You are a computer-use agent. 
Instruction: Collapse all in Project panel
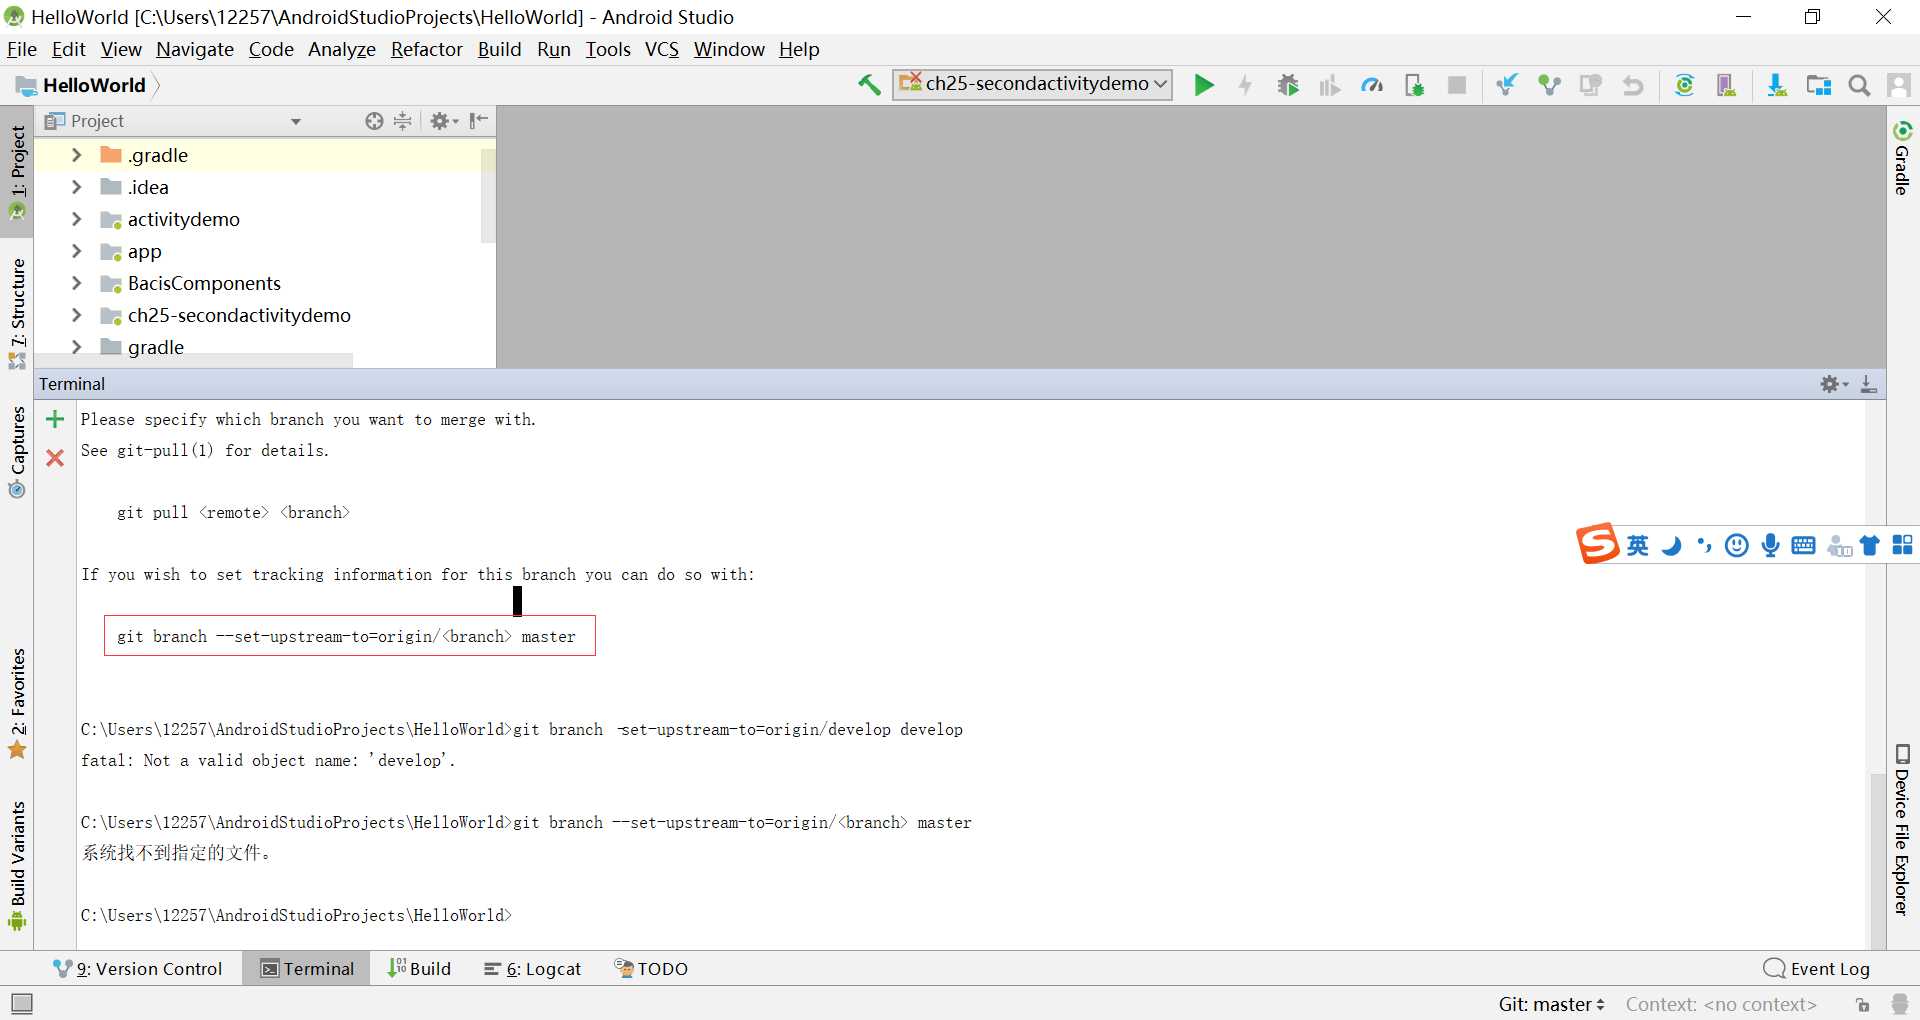click(403, 121)
